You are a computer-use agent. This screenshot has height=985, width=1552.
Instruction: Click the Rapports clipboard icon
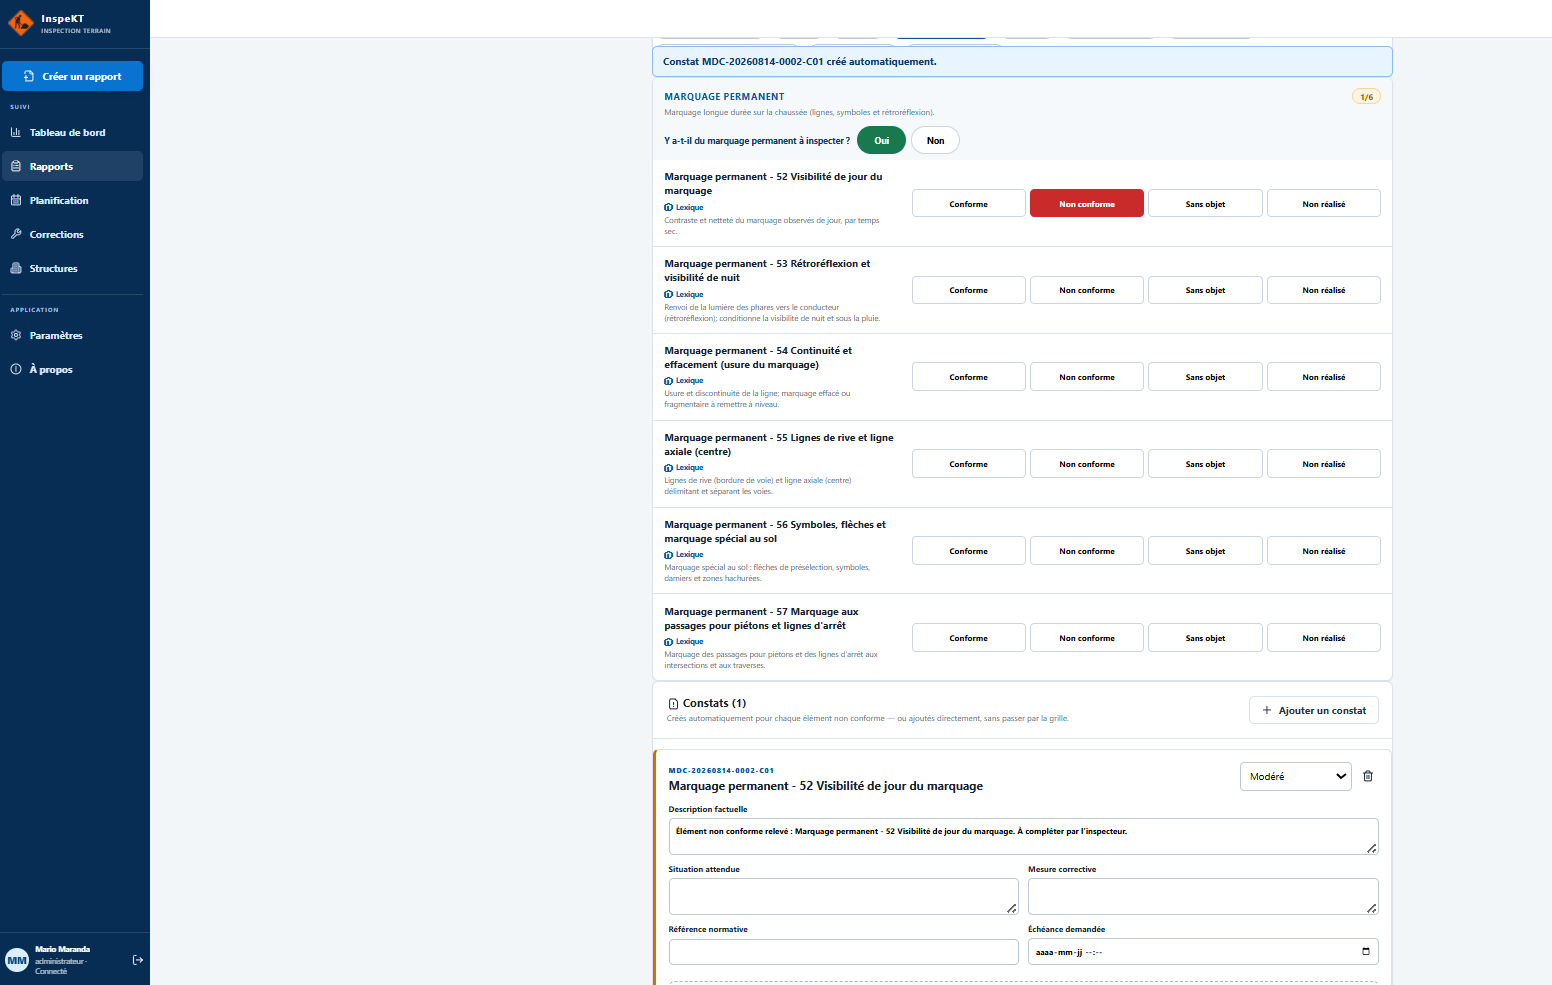(16, 166)
